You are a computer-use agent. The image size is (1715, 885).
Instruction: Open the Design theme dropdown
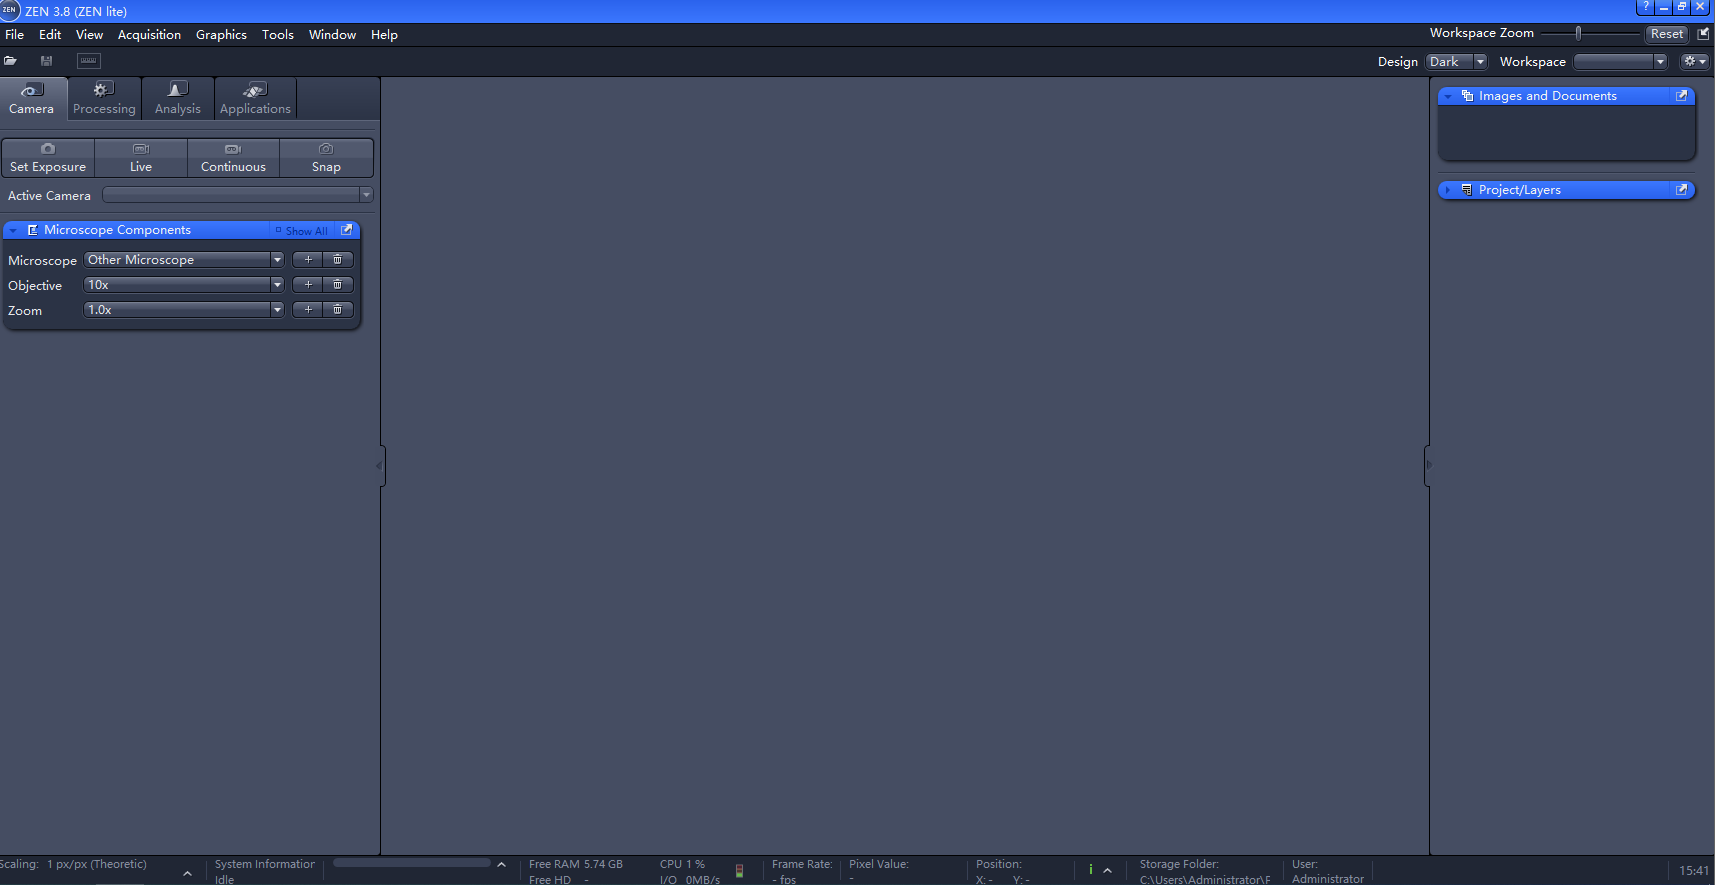point(1480,62)
